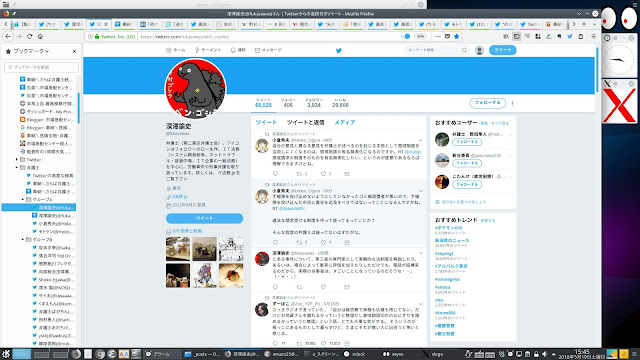
Task: Click in the bookmarks search field
Action: [x=41, y=67]
